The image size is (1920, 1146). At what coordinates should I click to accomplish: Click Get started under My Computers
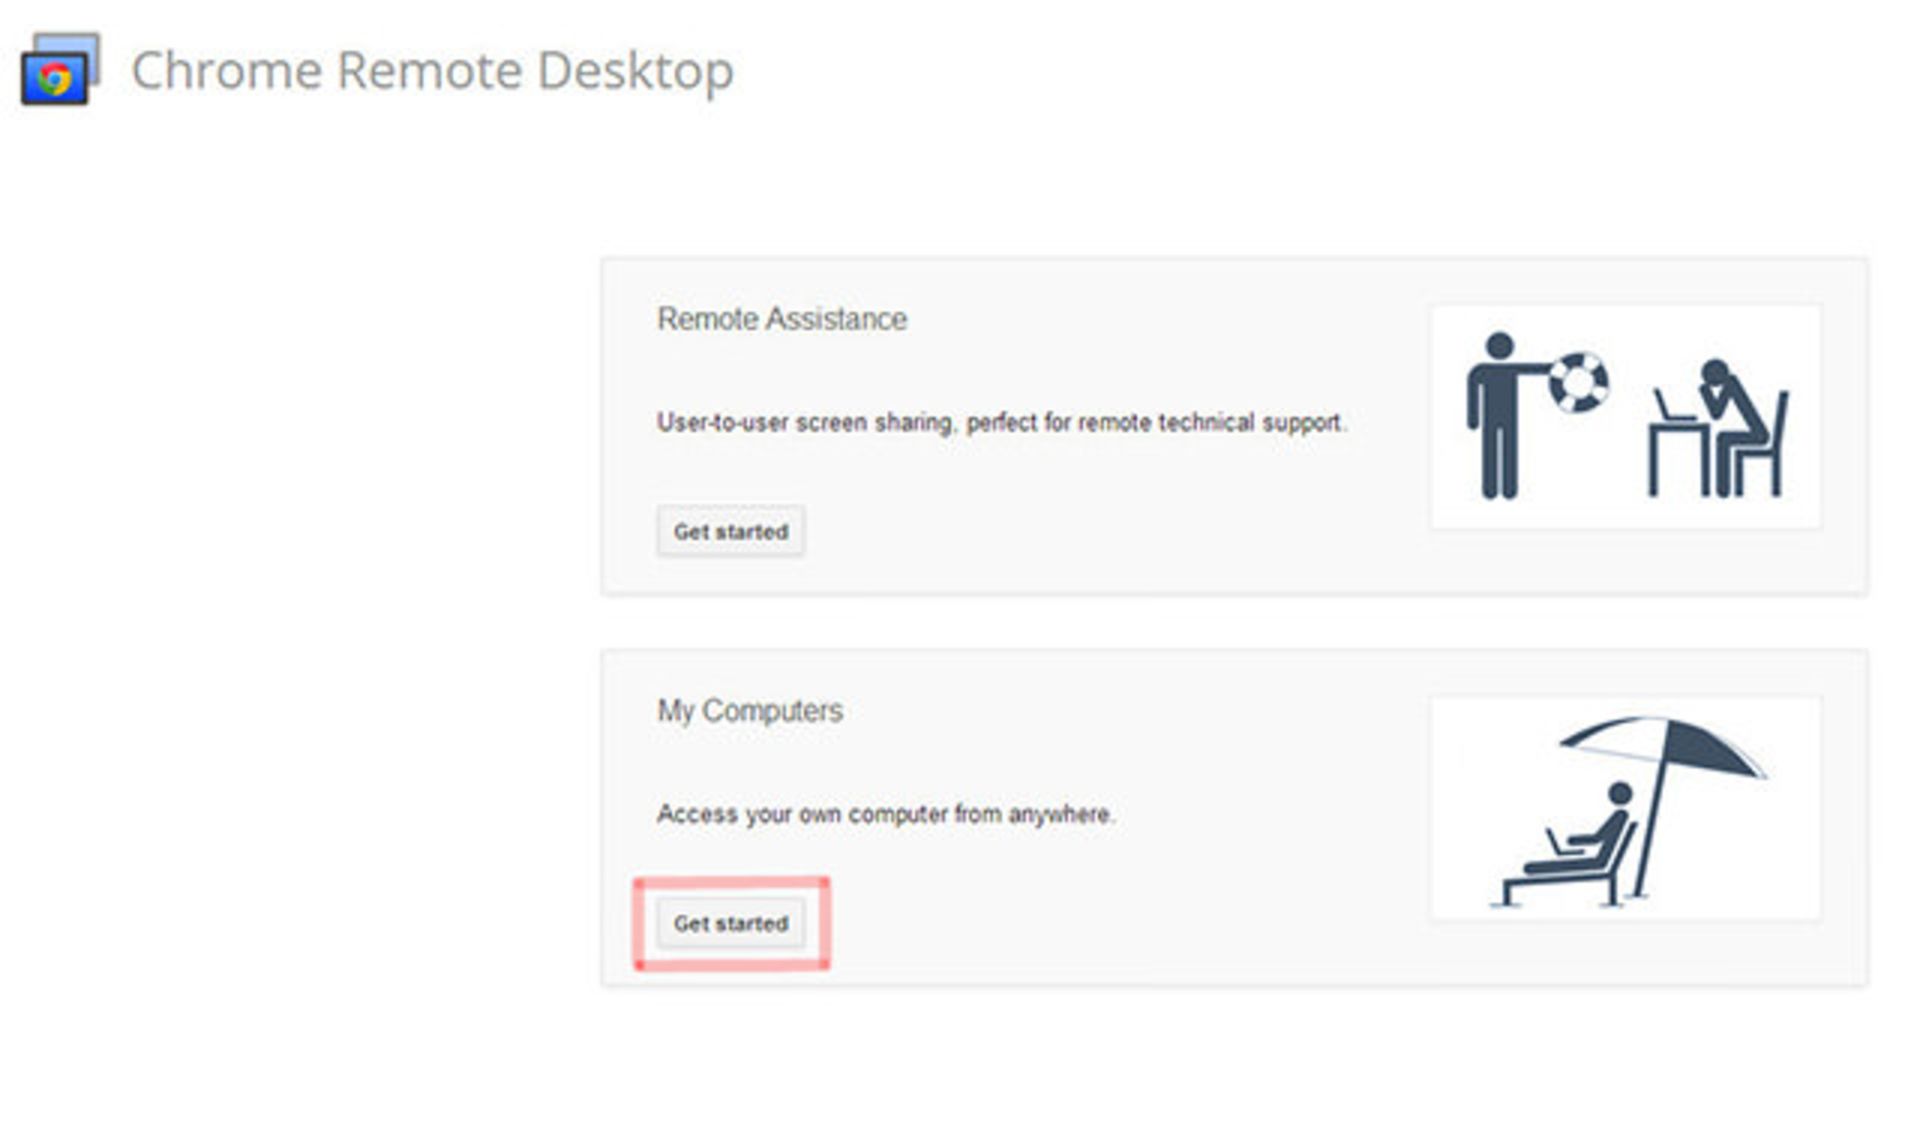tap(731, 923)
